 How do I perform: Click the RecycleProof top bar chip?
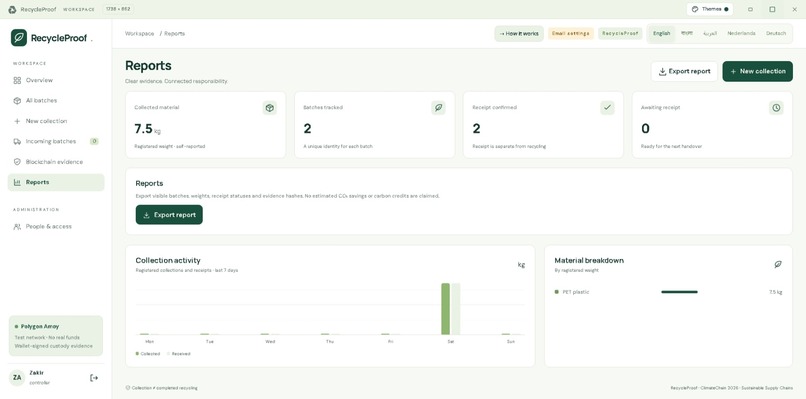[x=620, y=33]
